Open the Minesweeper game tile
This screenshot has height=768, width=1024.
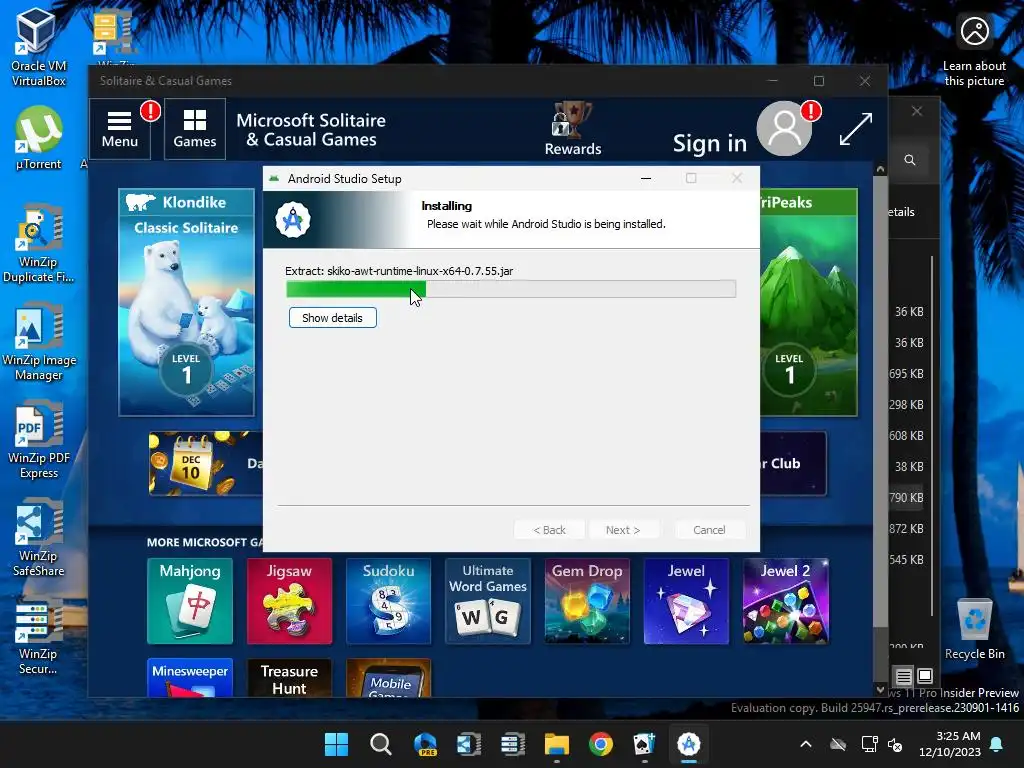pos(190,678)
